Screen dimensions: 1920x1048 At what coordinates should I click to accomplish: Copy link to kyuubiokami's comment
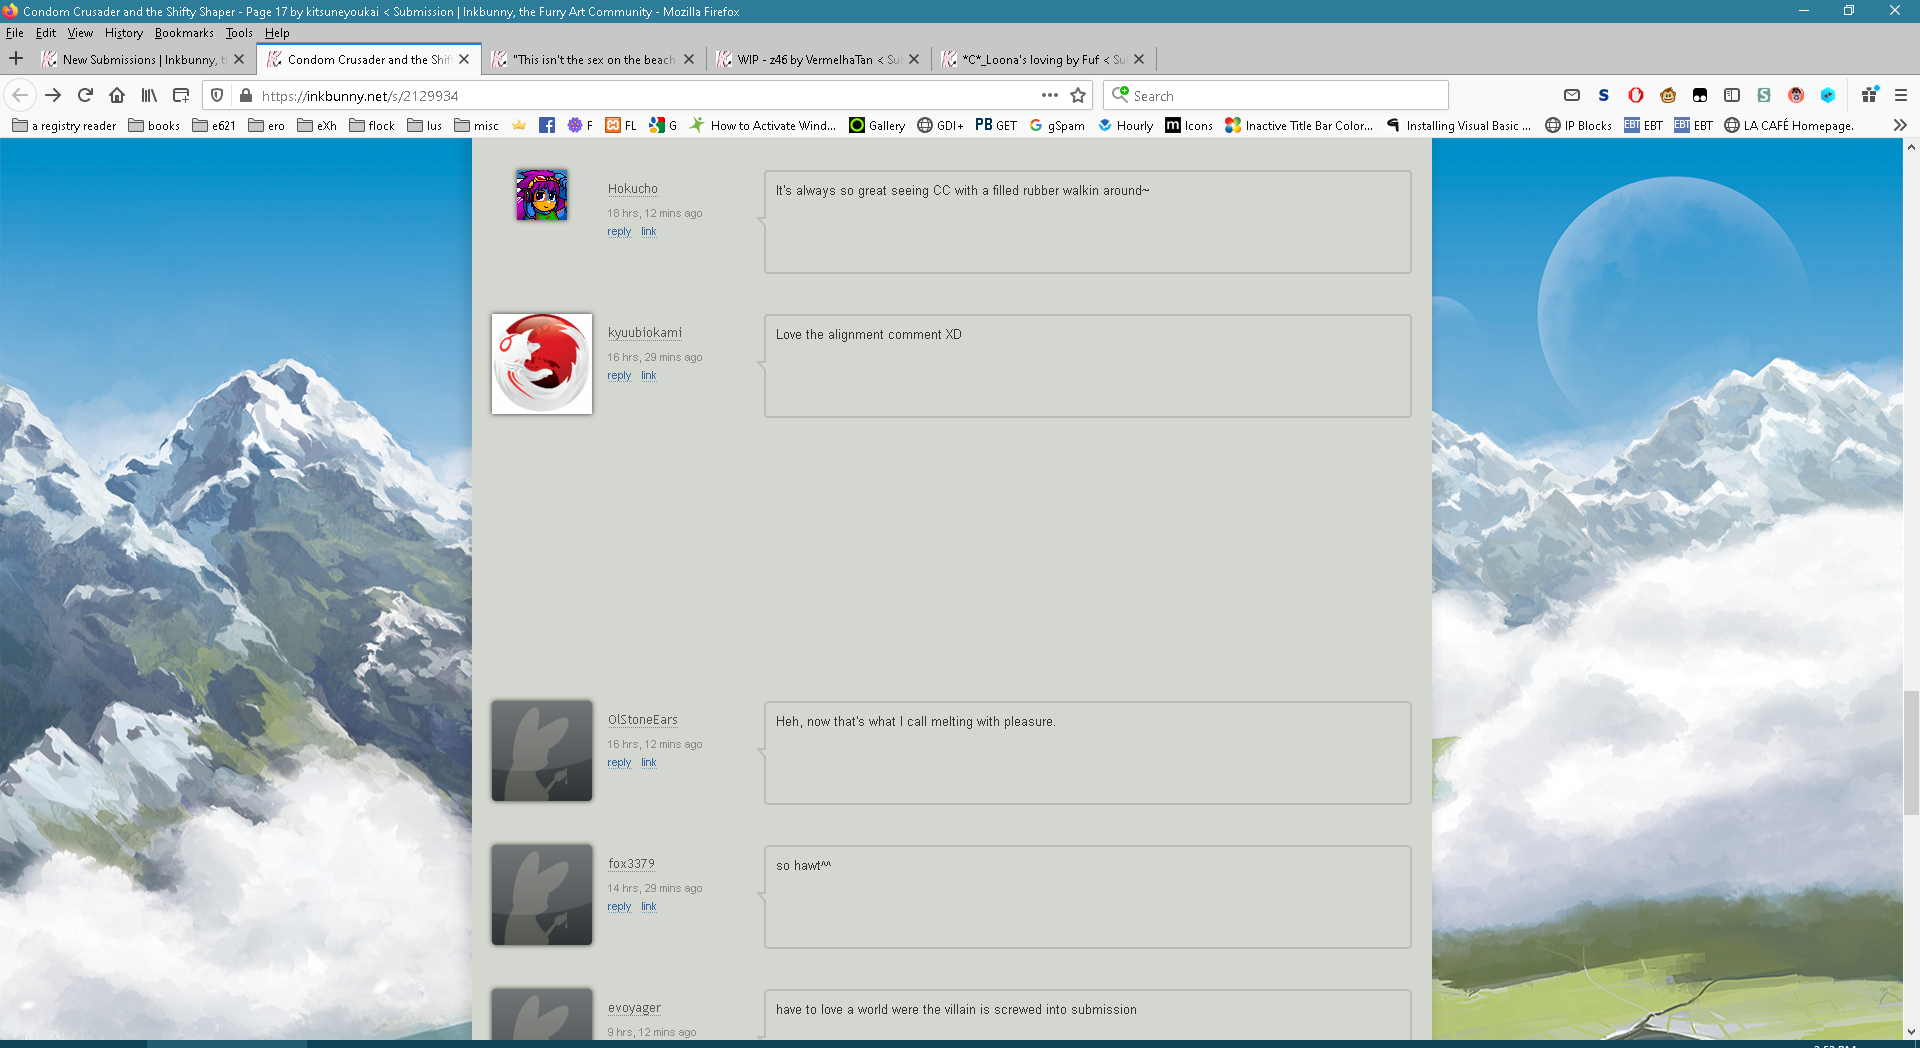pyautogui.click(x=649, y=376)
